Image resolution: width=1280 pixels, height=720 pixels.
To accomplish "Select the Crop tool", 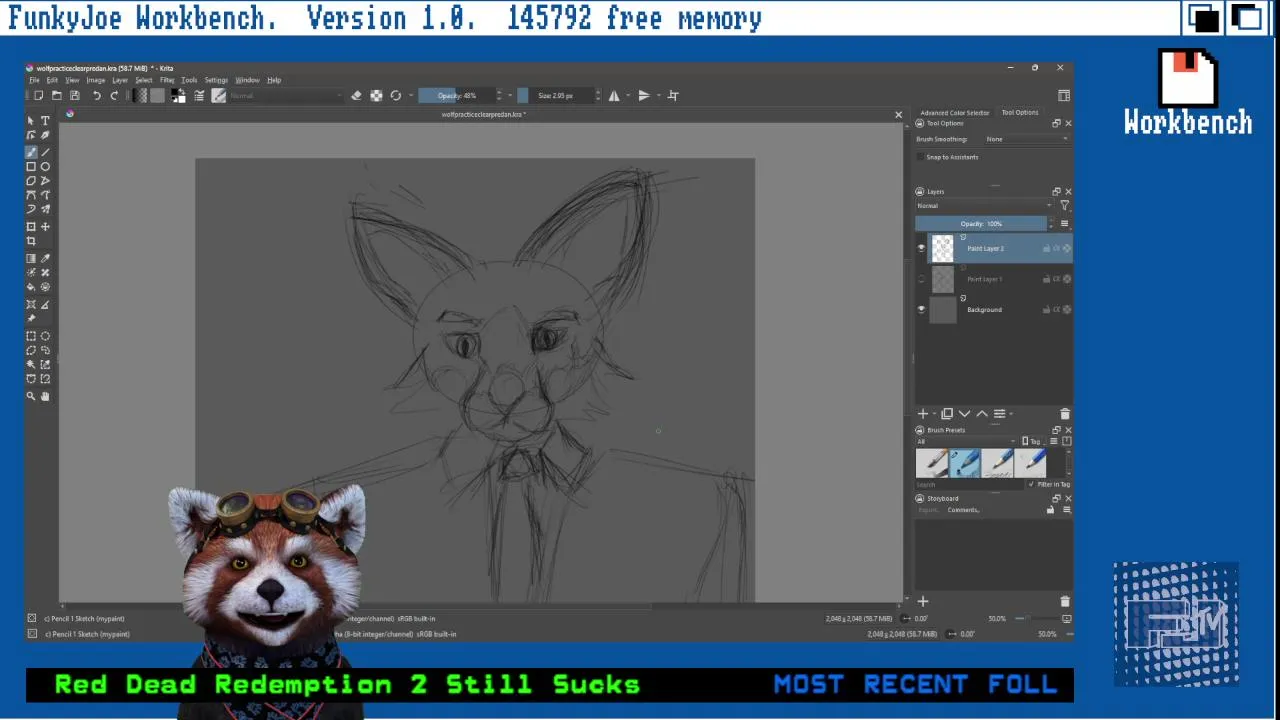I will click(31, 241).
